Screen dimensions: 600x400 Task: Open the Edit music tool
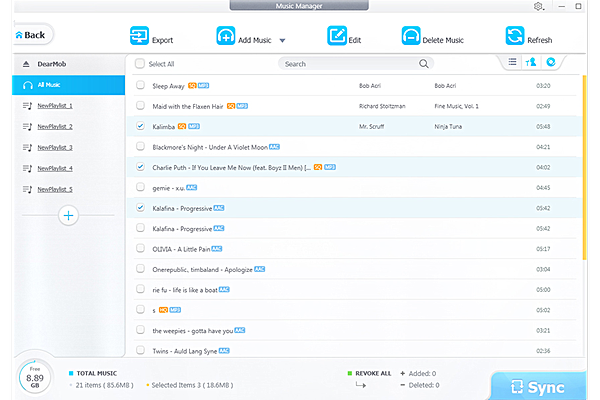(x=337, y=36)
